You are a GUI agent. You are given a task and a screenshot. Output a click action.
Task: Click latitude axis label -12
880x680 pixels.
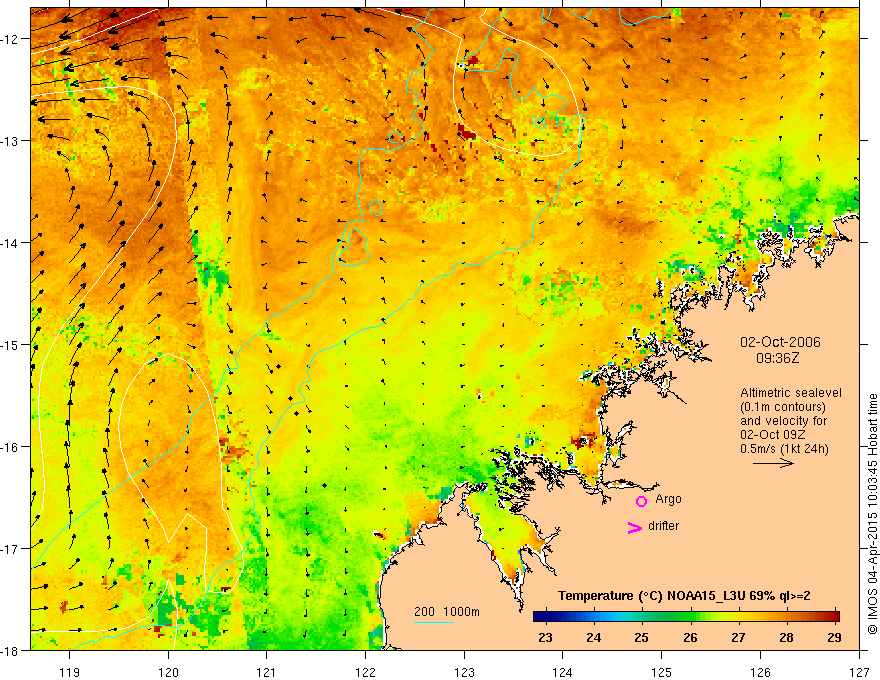[x=11, y=39]
